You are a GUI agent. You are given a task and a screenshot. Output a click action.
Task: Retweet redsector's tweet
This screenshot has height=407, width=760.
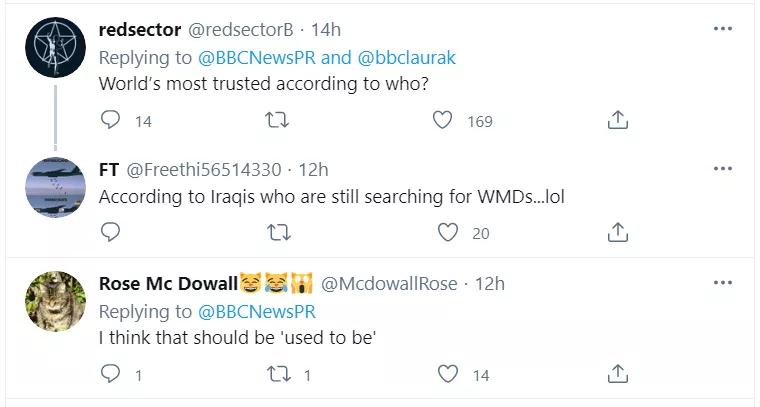(x=280, y=120)
